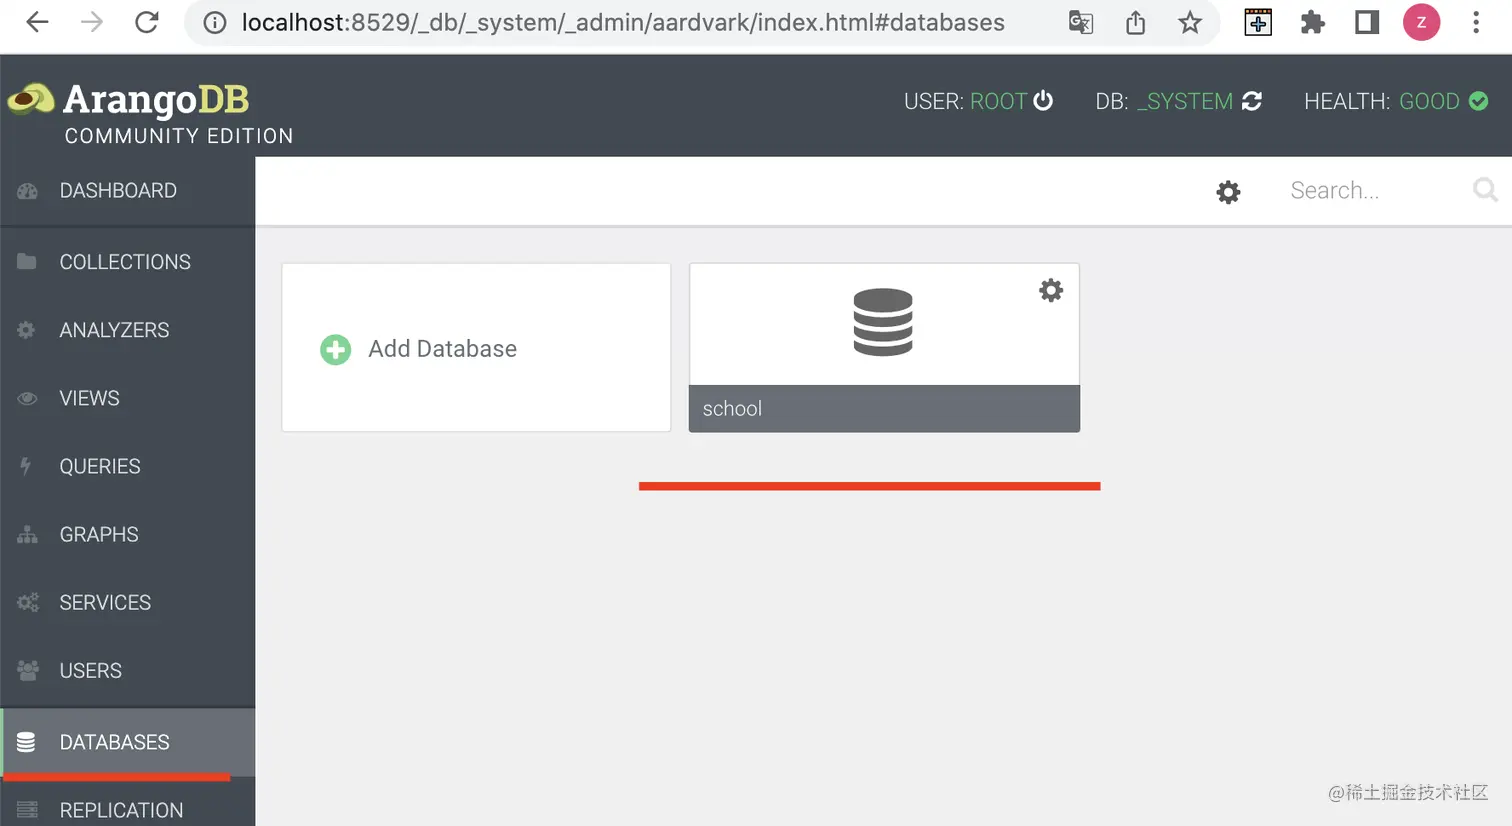
Task: Open browser extensions puzzle icon
Action: pyautogui.click(x=1312, y=22)
